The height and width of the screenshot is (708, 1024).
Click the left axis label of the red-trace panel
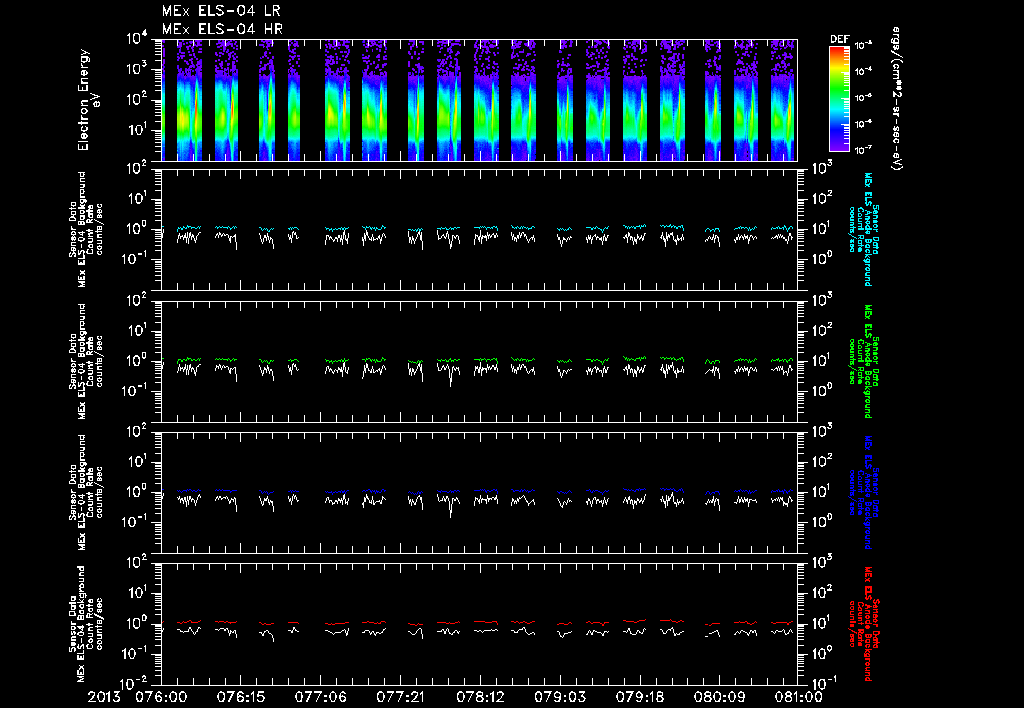[x=86, y=624]
